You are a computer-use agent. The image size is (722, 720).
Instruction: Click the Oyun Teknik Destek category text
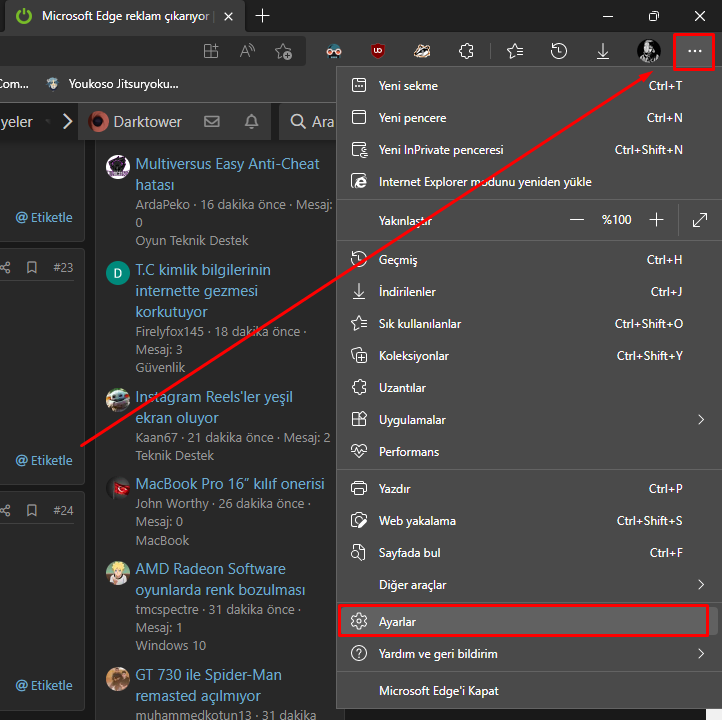(192, 240)
